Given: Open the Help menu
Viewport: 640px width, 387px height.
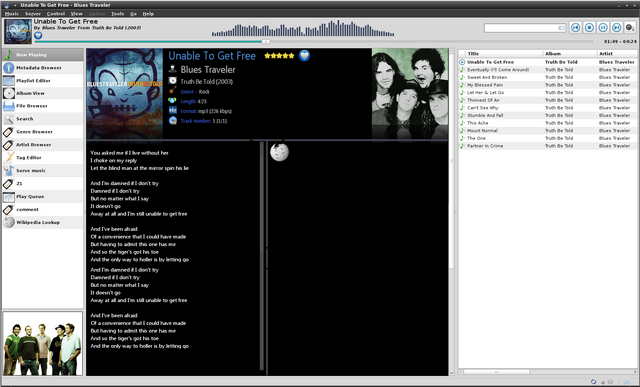Looking at the screenshot, I should pos(148,13).
